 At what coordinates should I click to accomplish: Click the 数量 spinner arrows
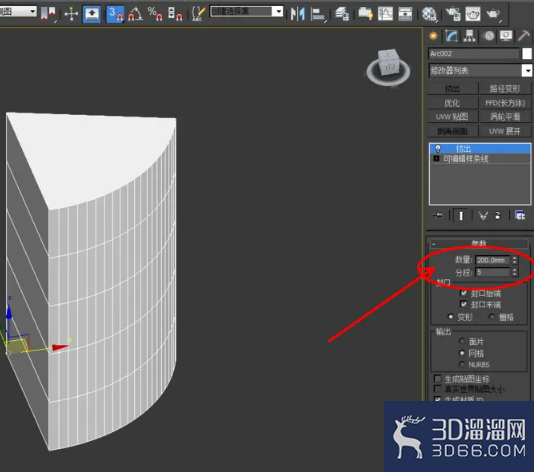515,260
